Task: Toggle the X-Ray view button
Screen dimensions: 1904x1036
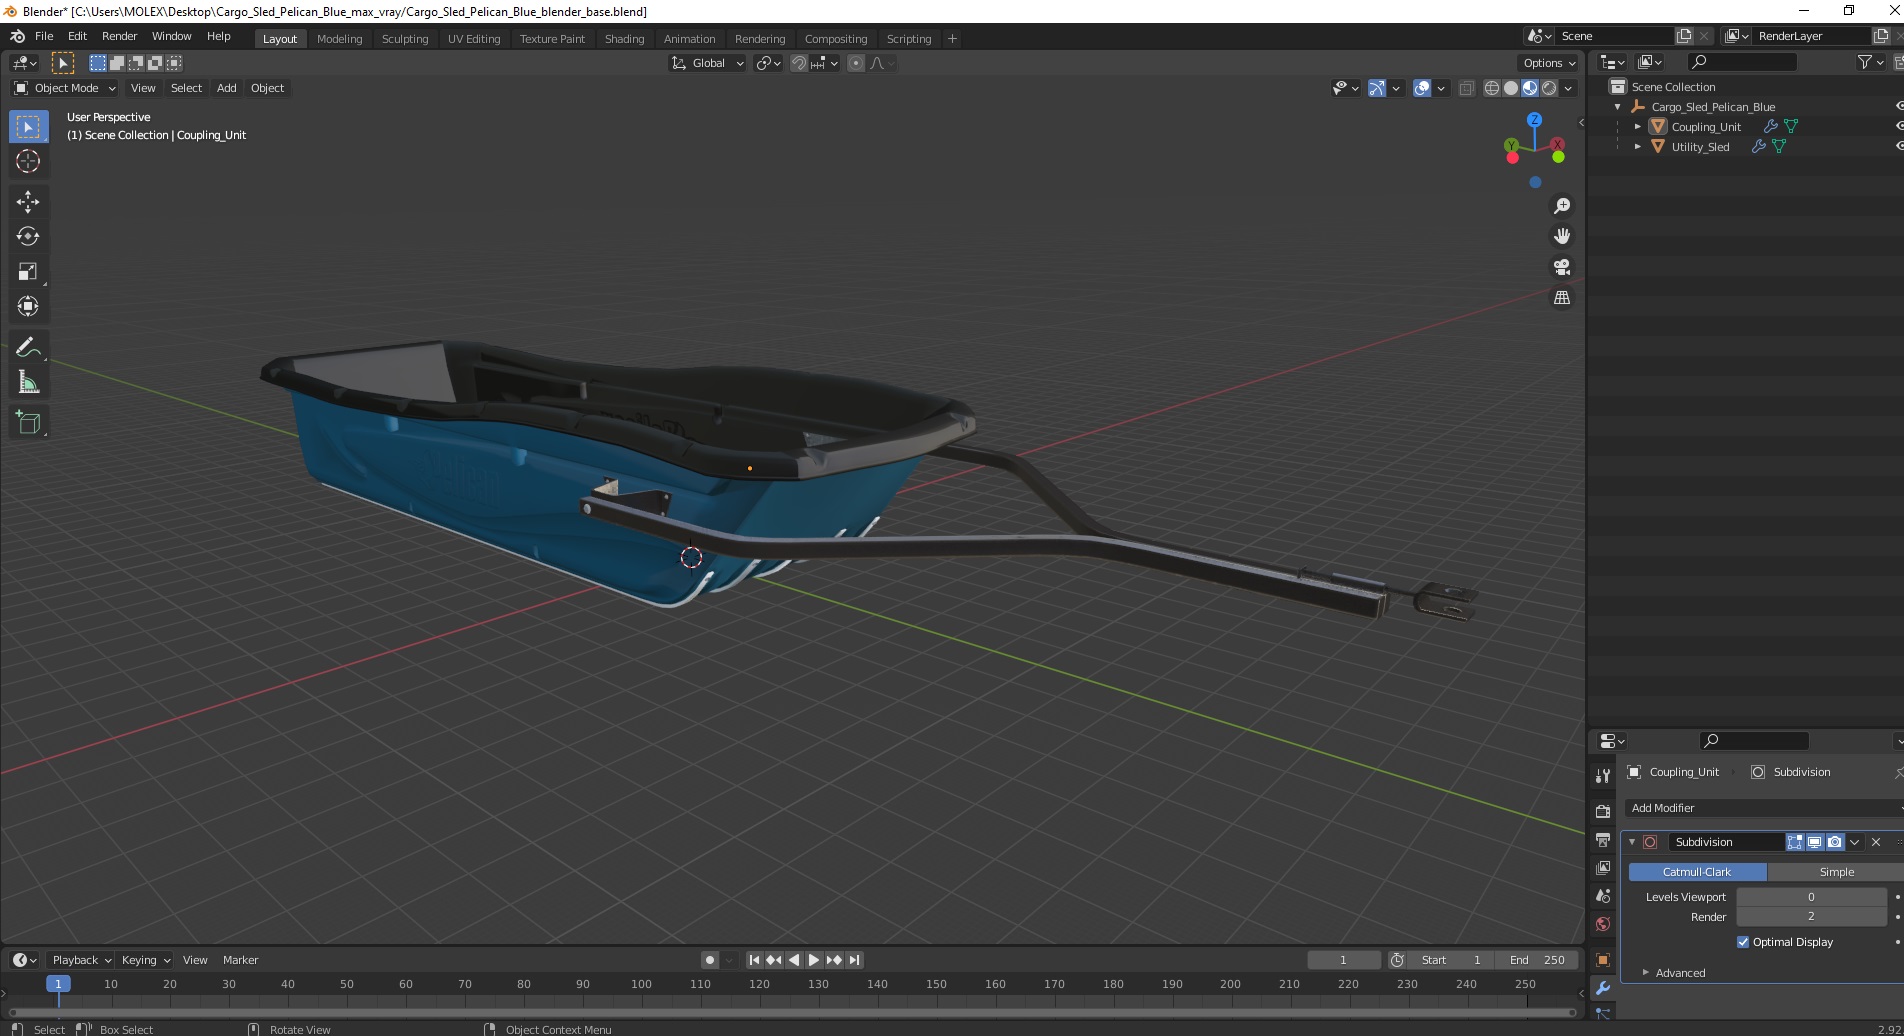Action: click(x=1467, y=88)
